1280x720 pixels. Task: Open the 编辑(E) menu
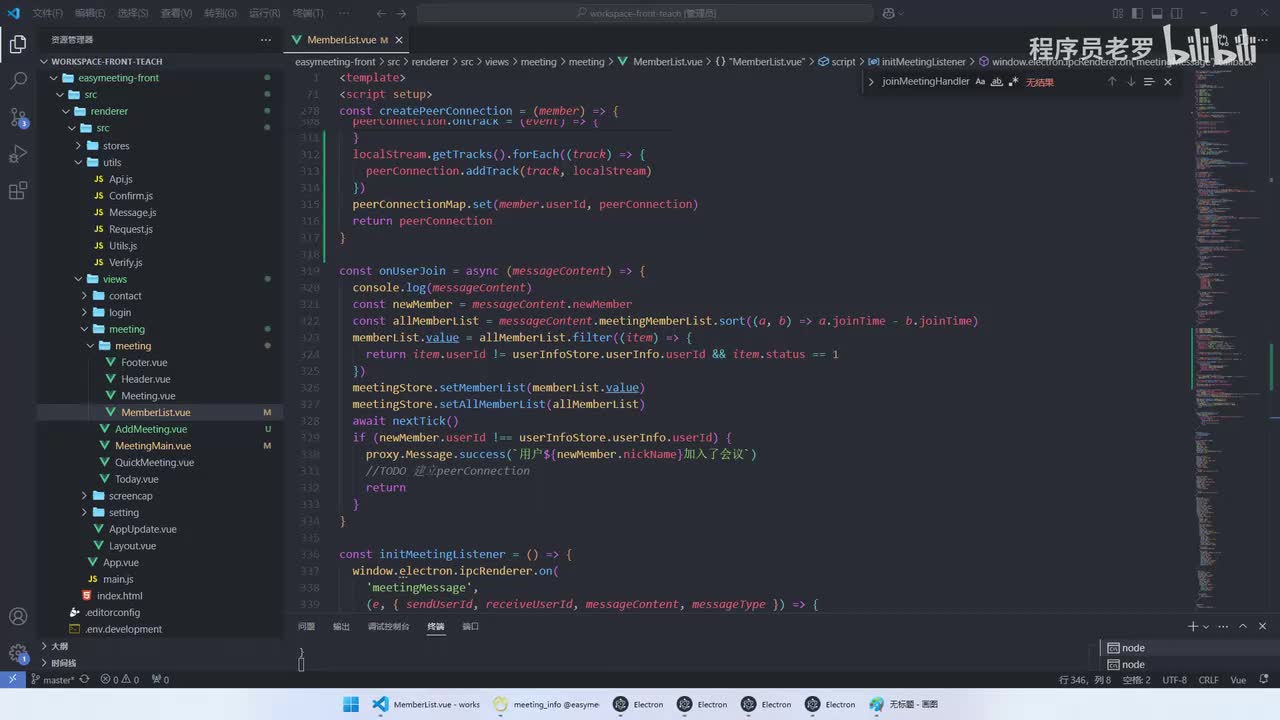90,13
